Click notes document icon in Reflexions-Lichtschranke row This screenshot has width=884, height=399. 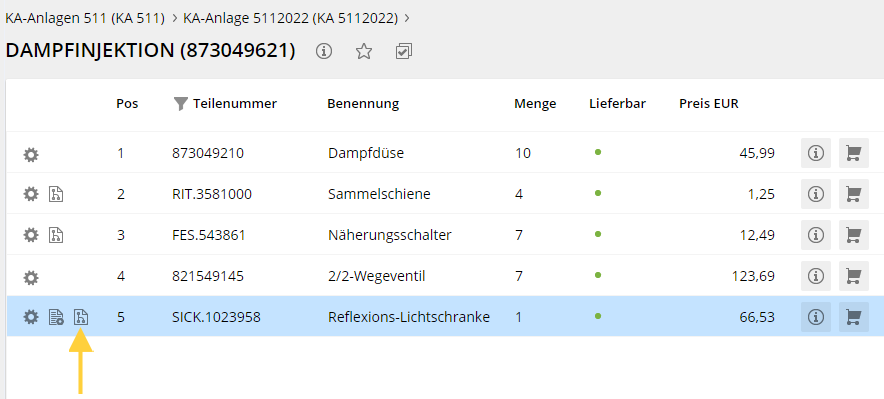(x=56, y=317)
